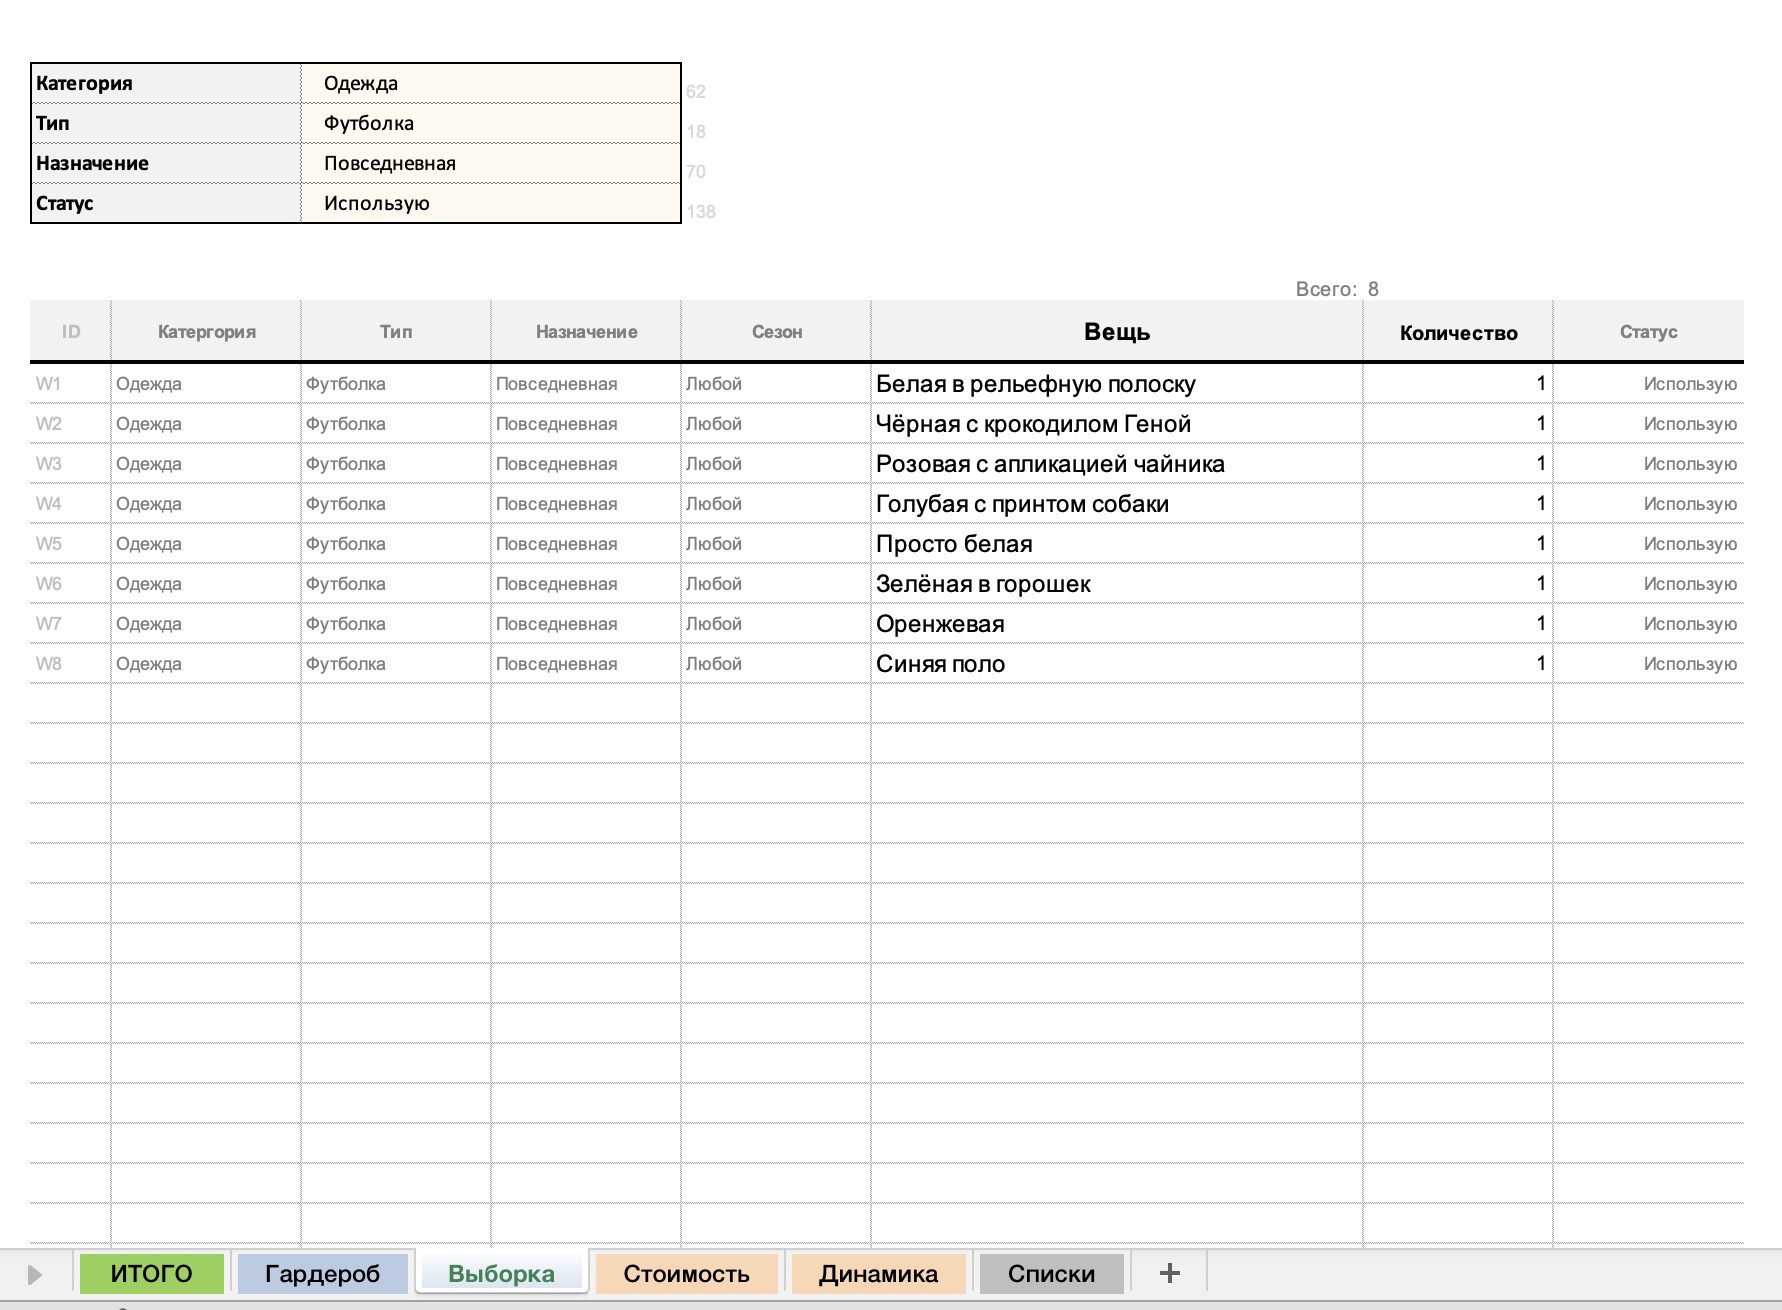This screenshot has height=1310, width=1782.
Task: Open the Тип filter value Футболка
Action: [490, 123]
